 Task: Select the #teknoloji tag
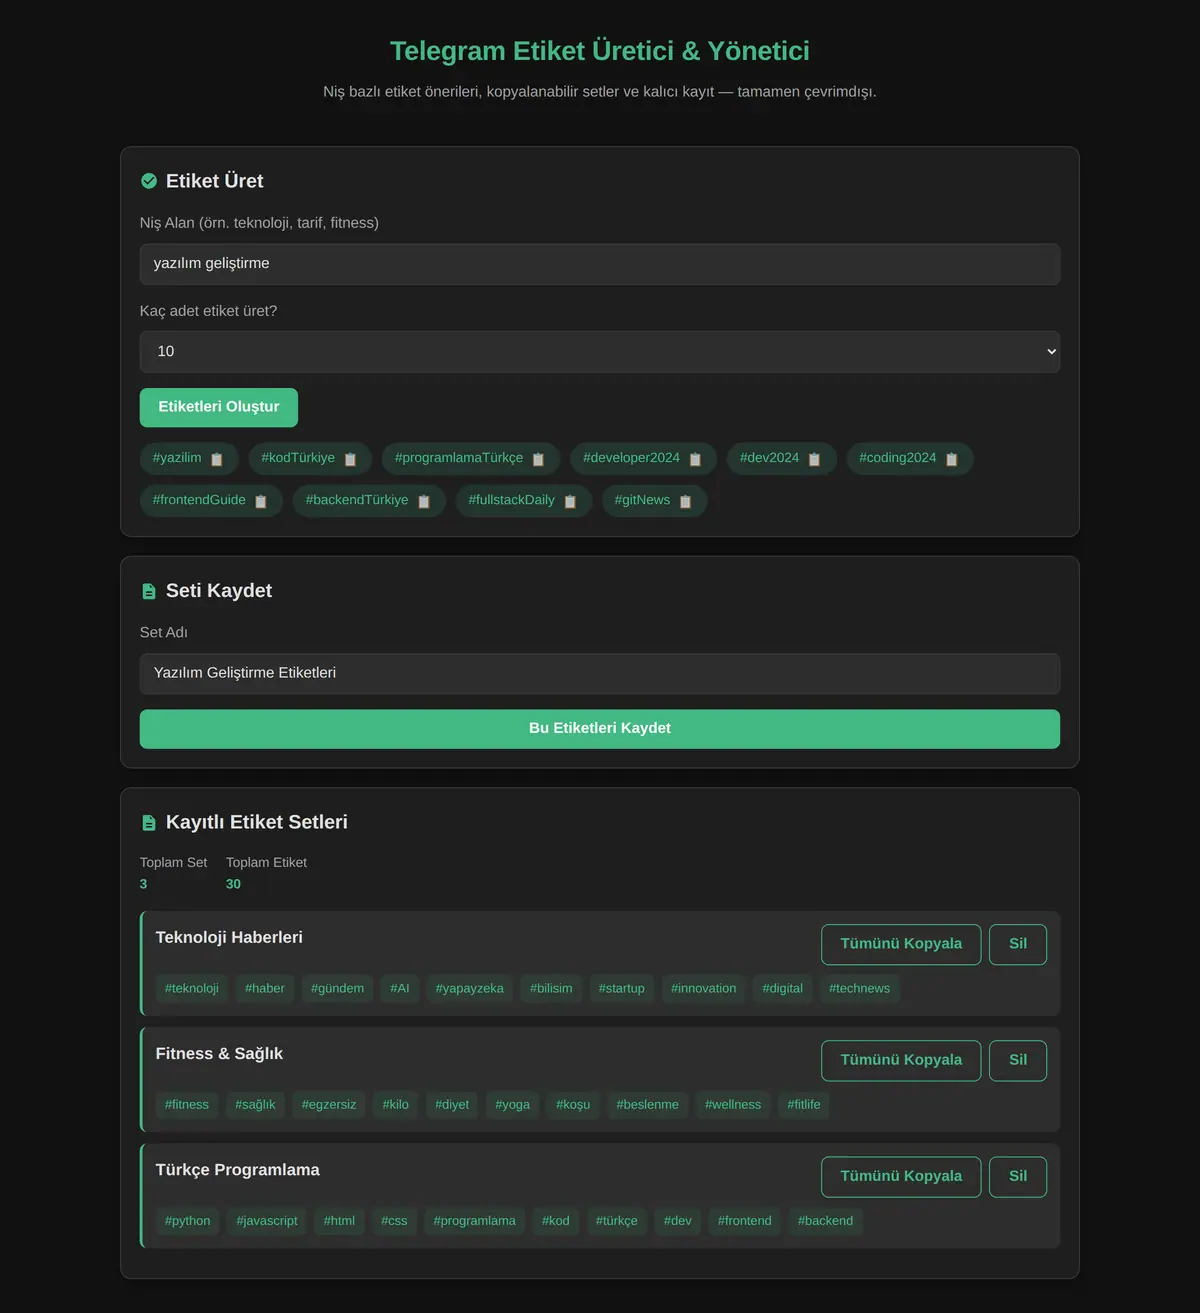click(192, 989)
